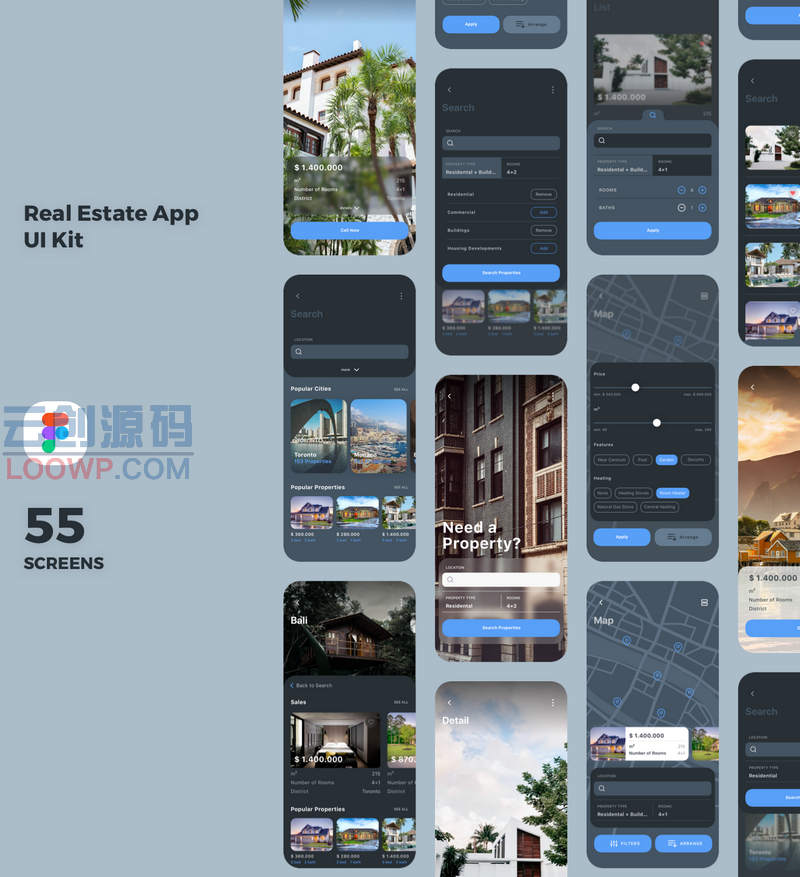Decrease Baths count on the List screen
The height and width of the screenshot is (877, 800).
(681, 208)
